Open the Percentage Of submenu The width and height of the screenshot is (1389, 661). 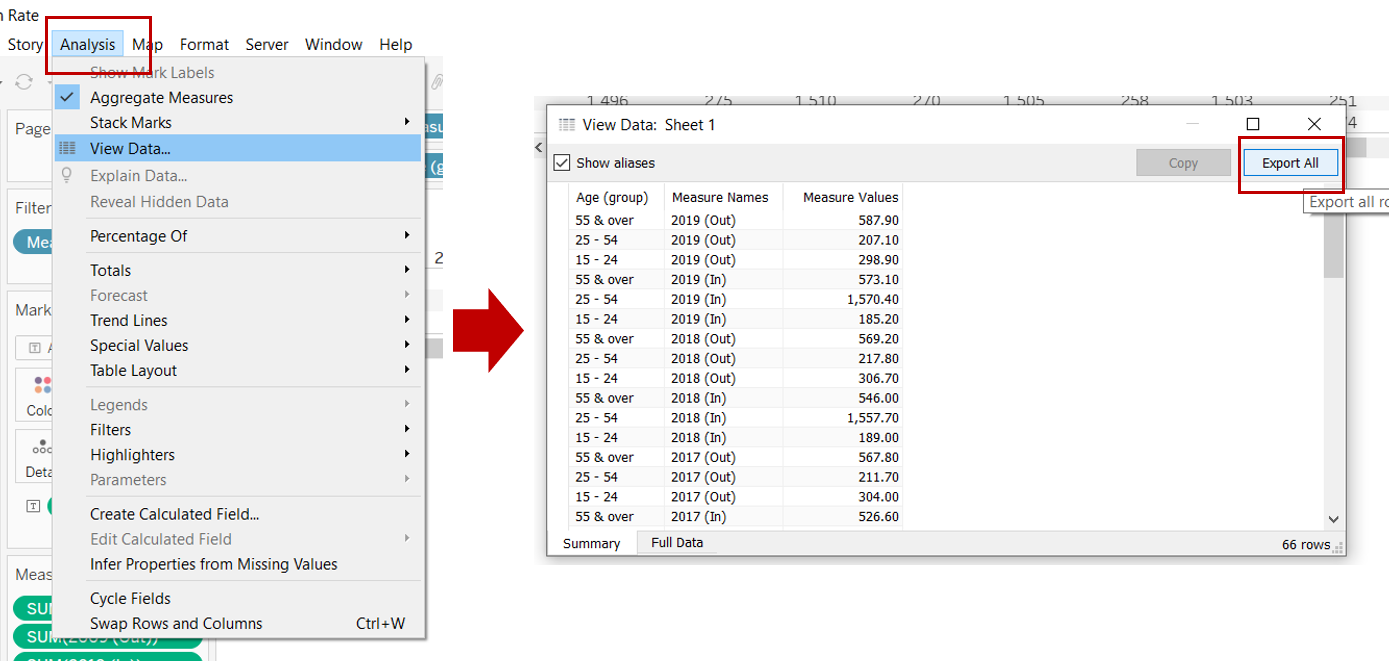point(138,236)
